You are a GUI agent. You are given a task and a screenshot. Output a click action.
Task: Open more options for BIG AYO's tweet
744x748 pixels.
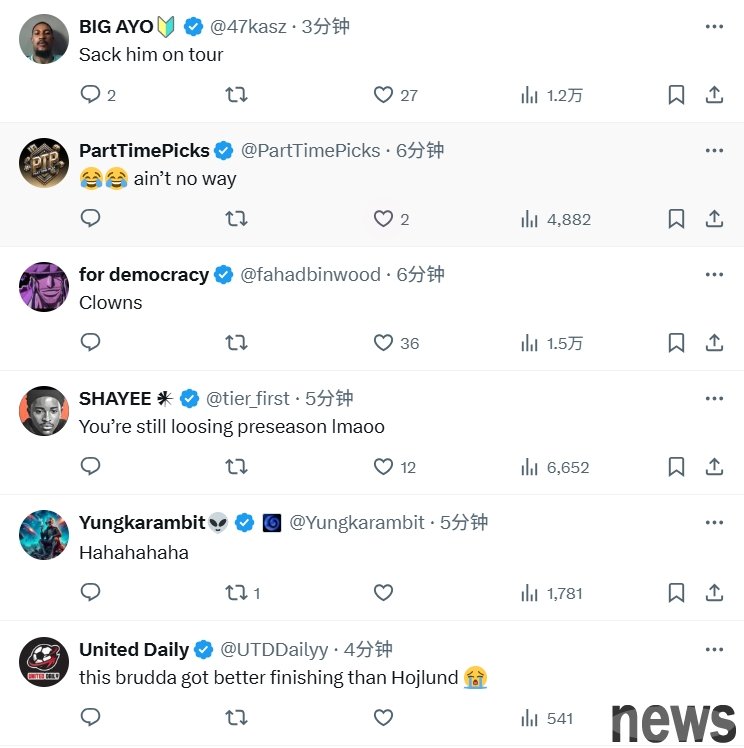coord(714,27)
